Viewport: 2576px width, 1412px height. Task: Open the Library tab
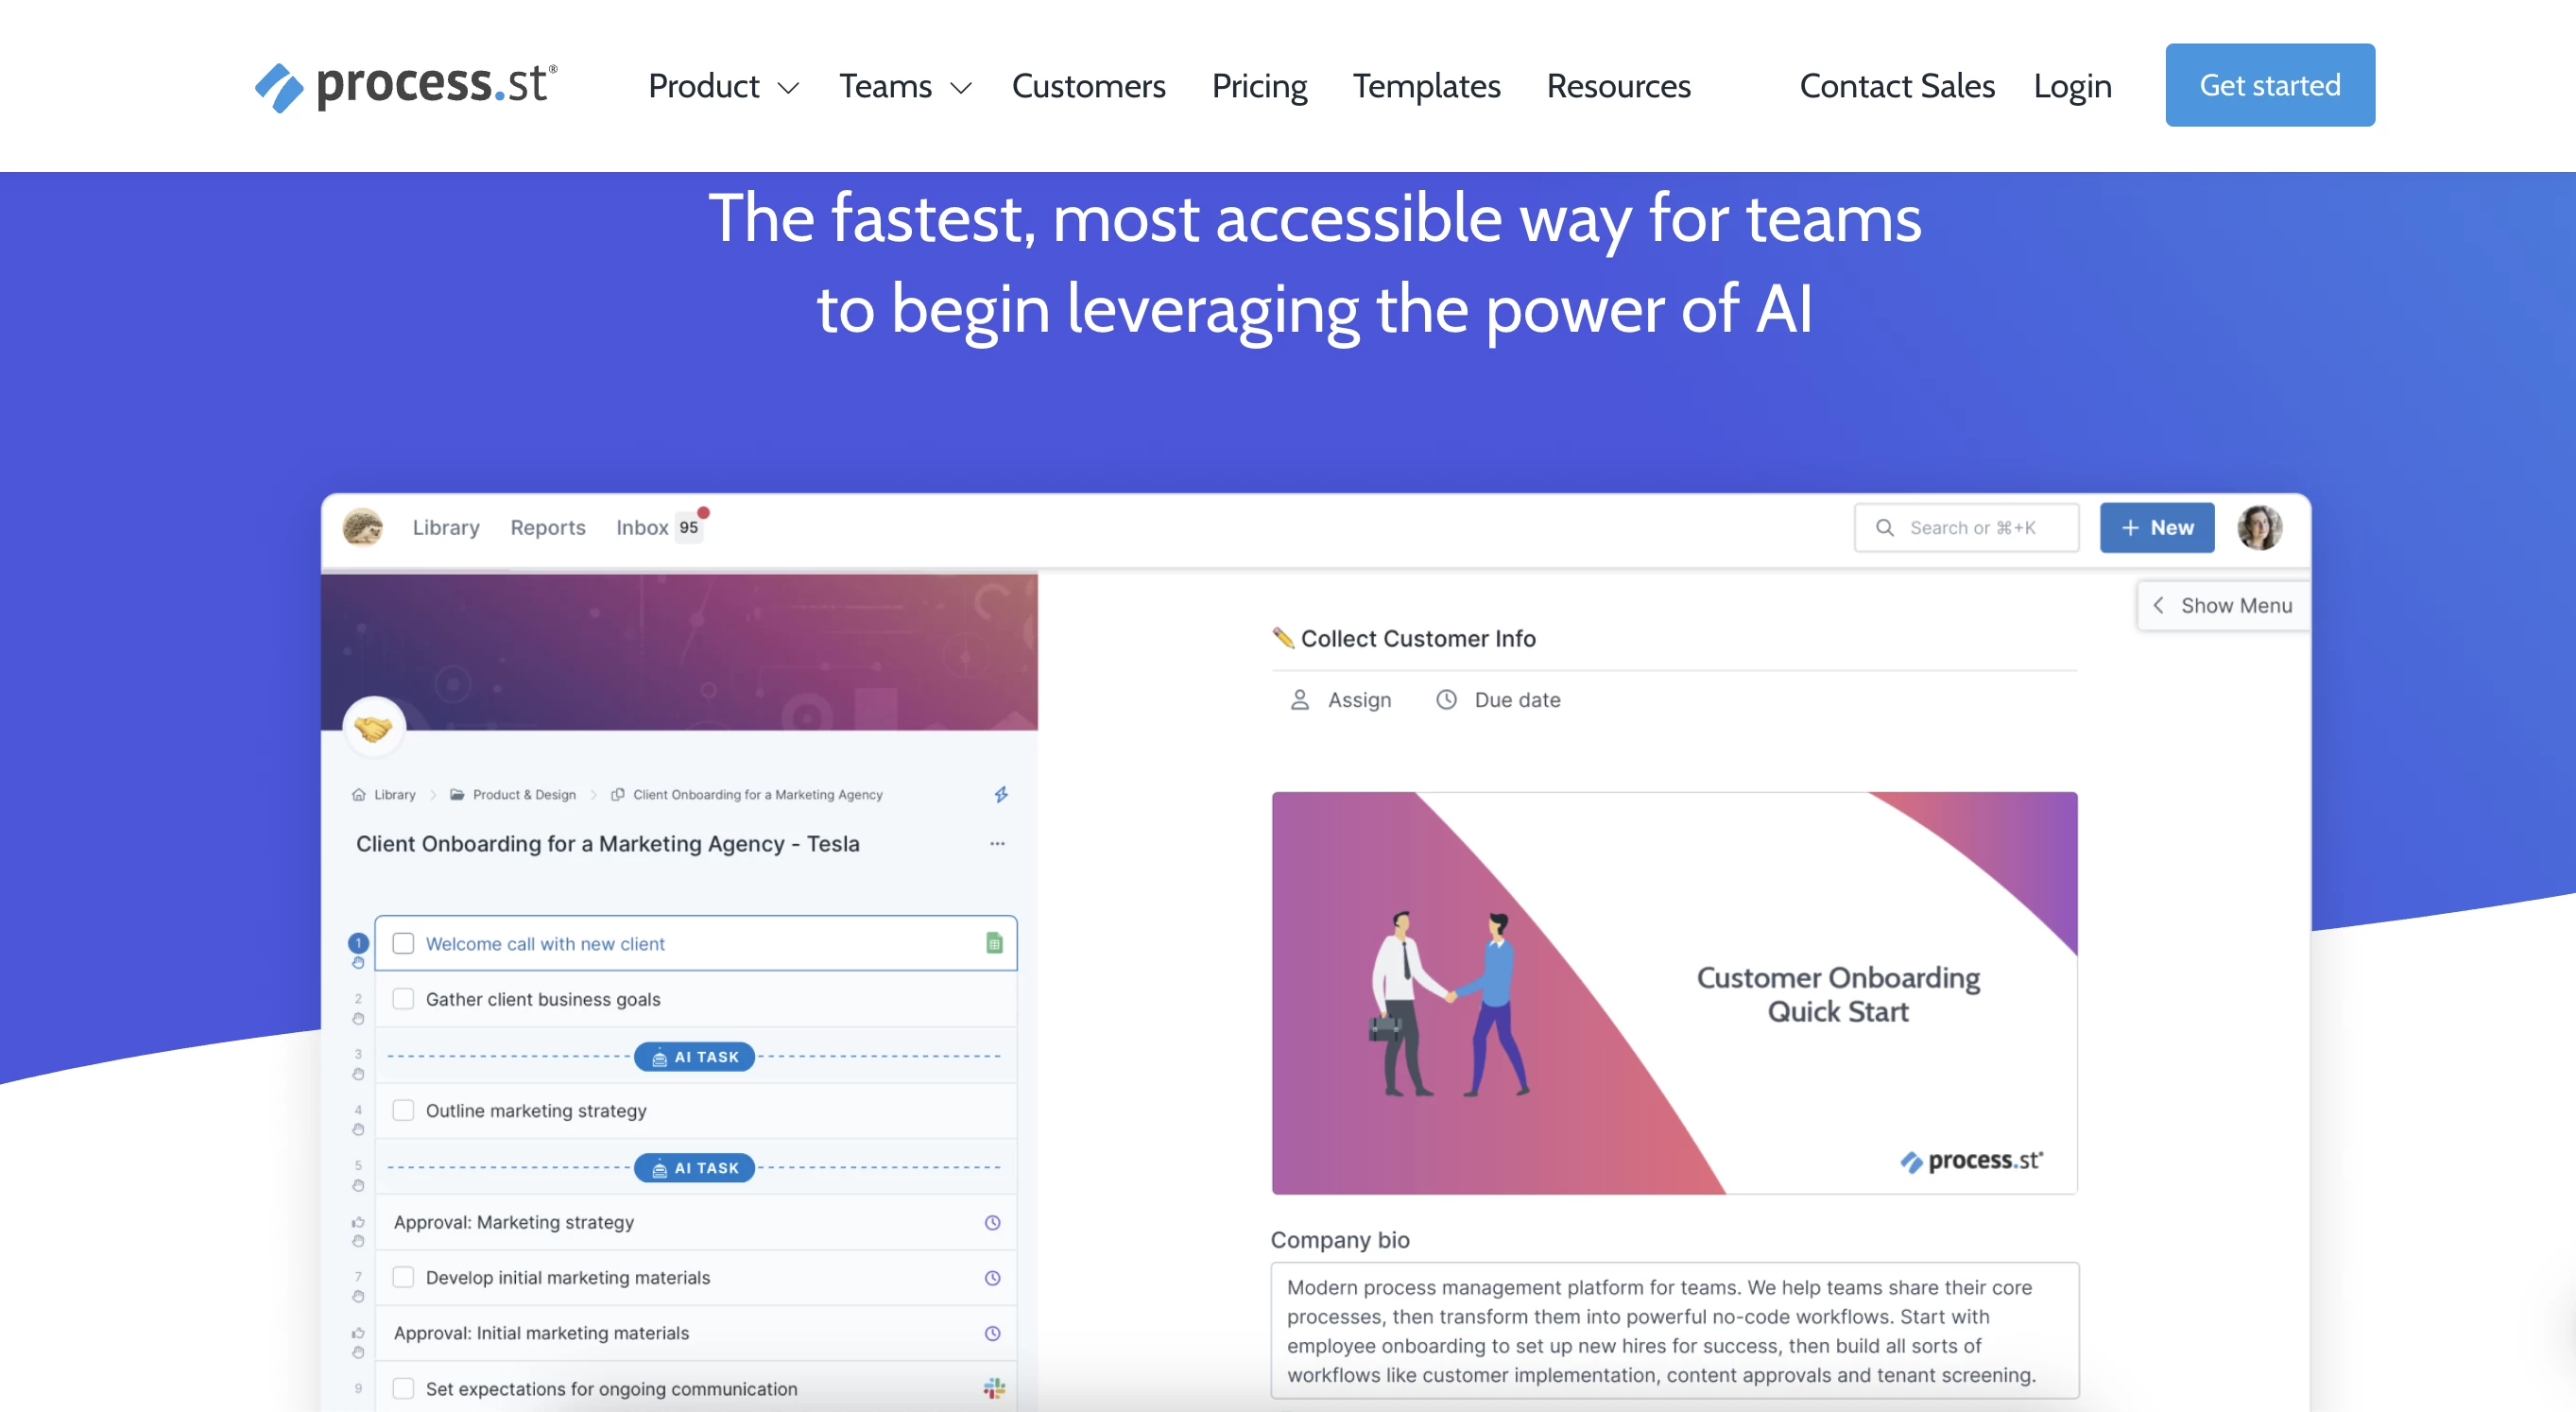445,526
